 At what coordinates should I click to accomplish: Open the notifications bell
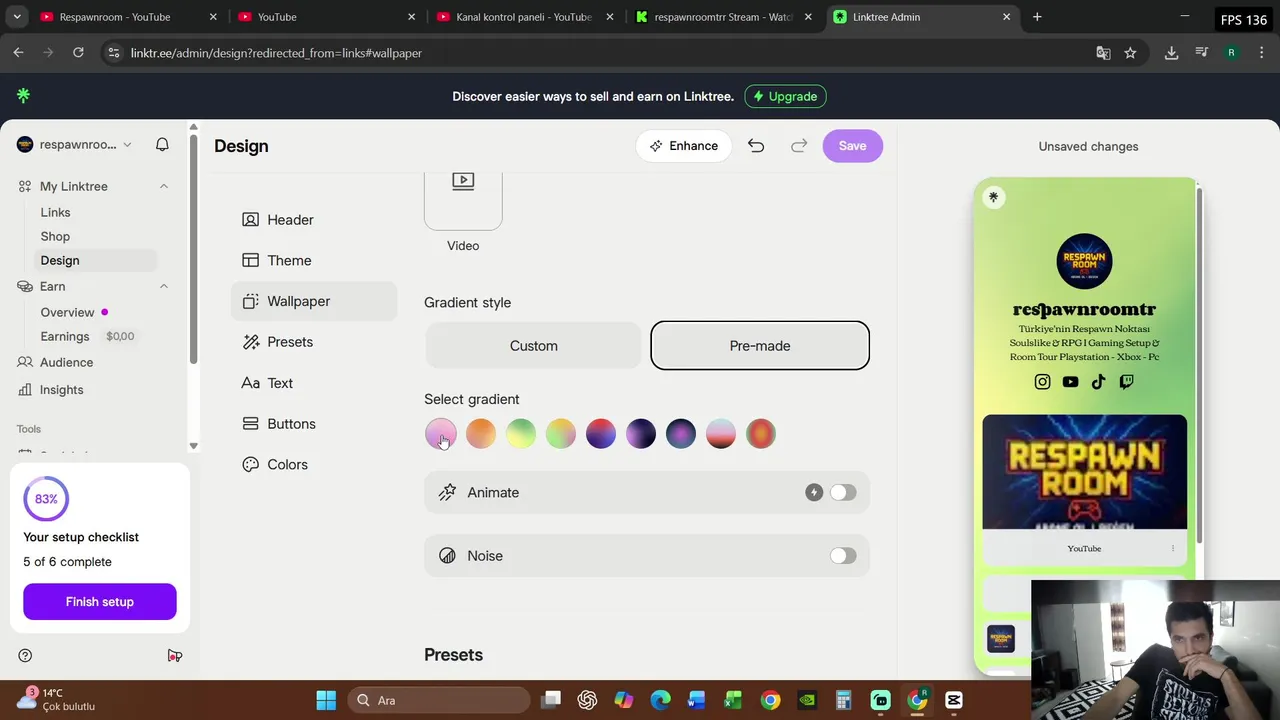pyautogui.click(x=162, y=145)
